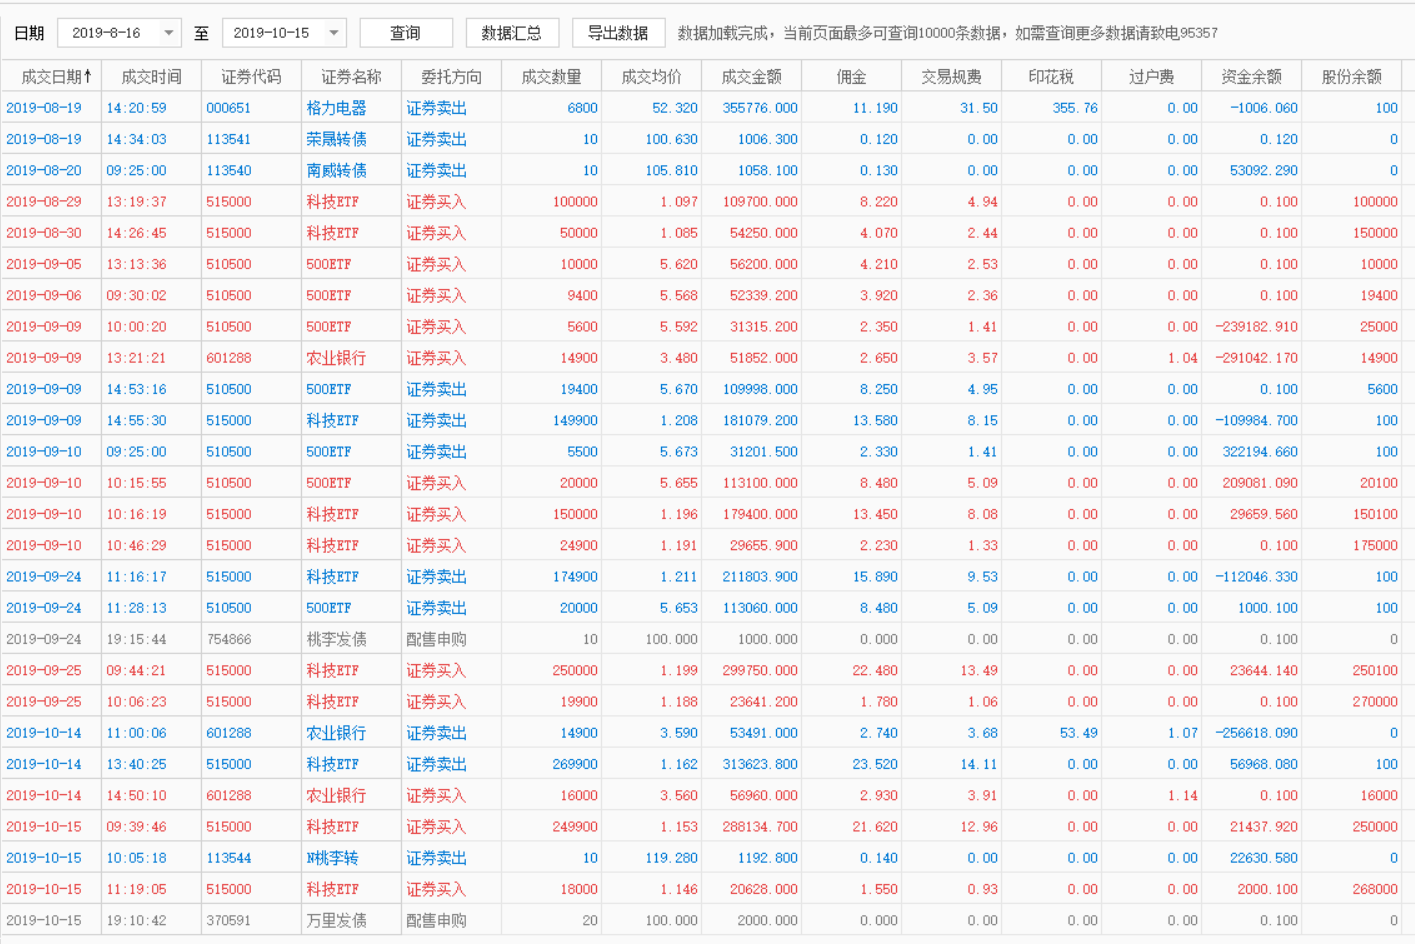Click trade amount 288134.700
This screenshot has height=944, width=1415.
[x=760, y=826]
